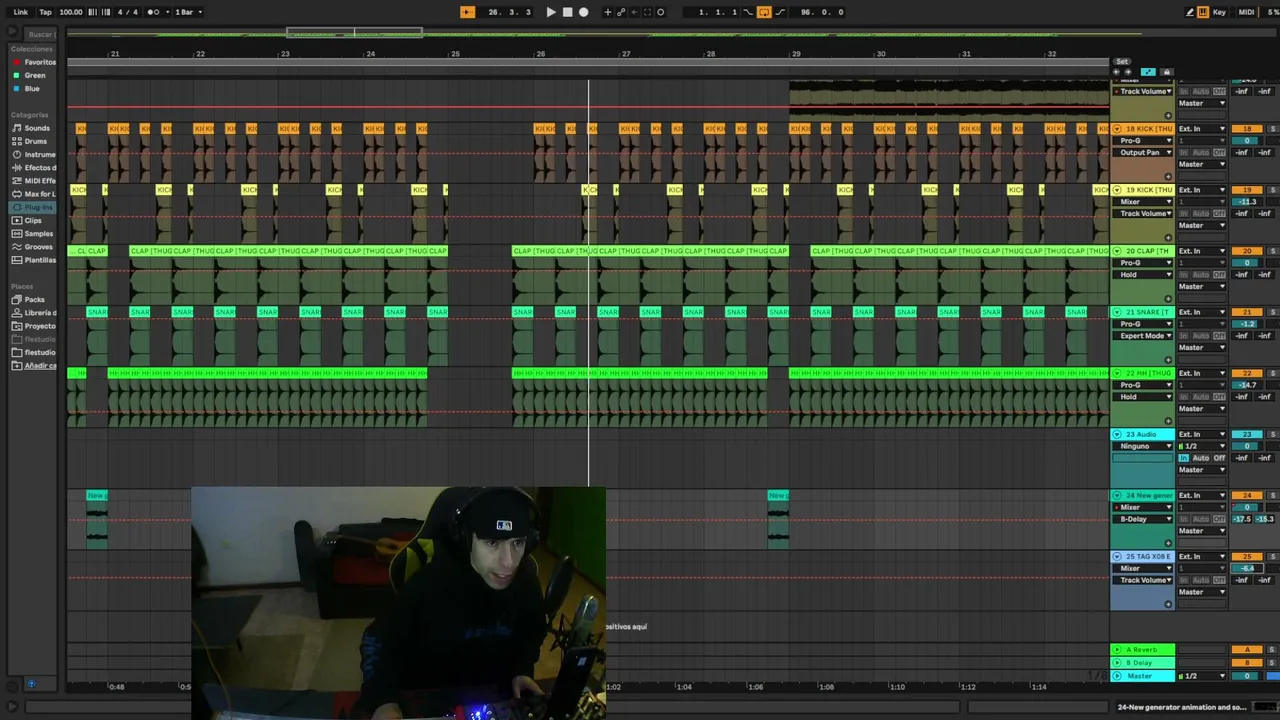
Task: Click the Stop transport button
Action: (567, 12)
